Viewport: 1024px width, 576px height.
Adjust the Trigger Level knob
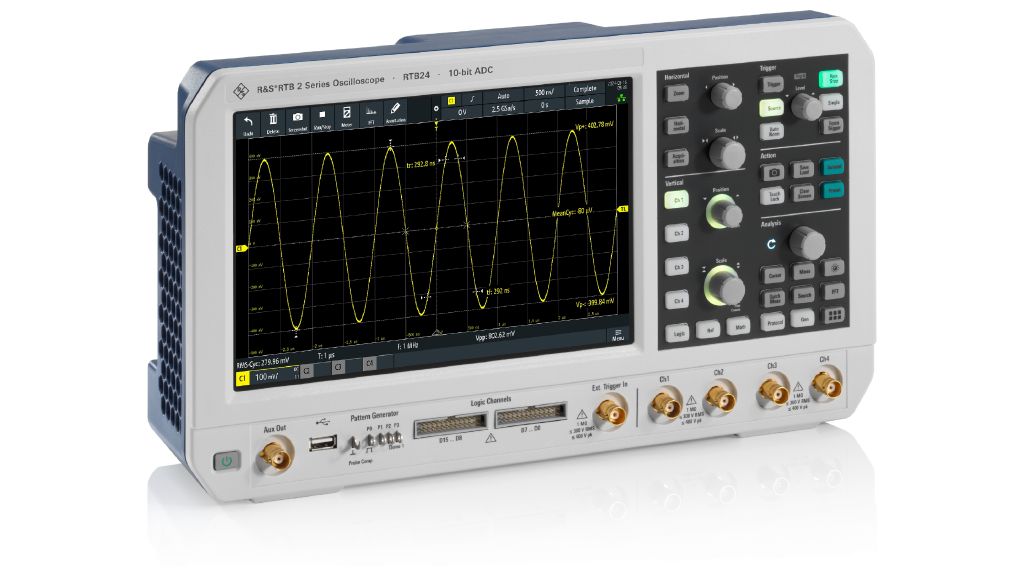click(x=806, y=107)
